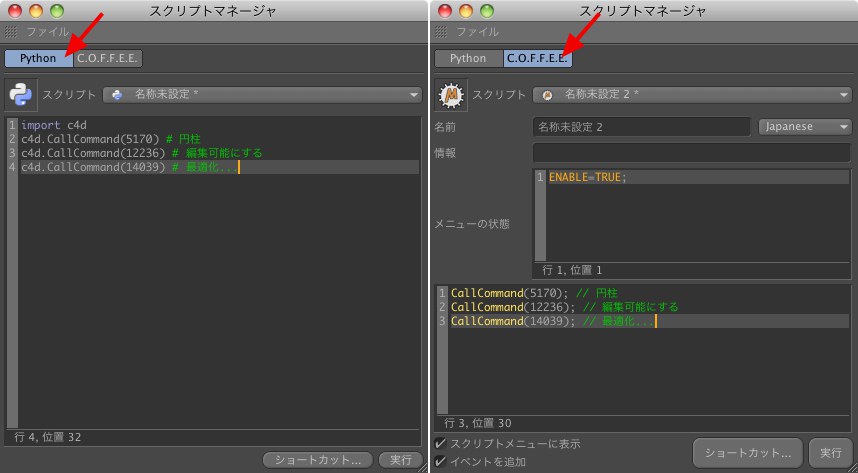The width and height of the screenshot is (858, 473).
Task: Open the ファイル menu in left window
Action: pyautogui.click(x=48, y=32)
